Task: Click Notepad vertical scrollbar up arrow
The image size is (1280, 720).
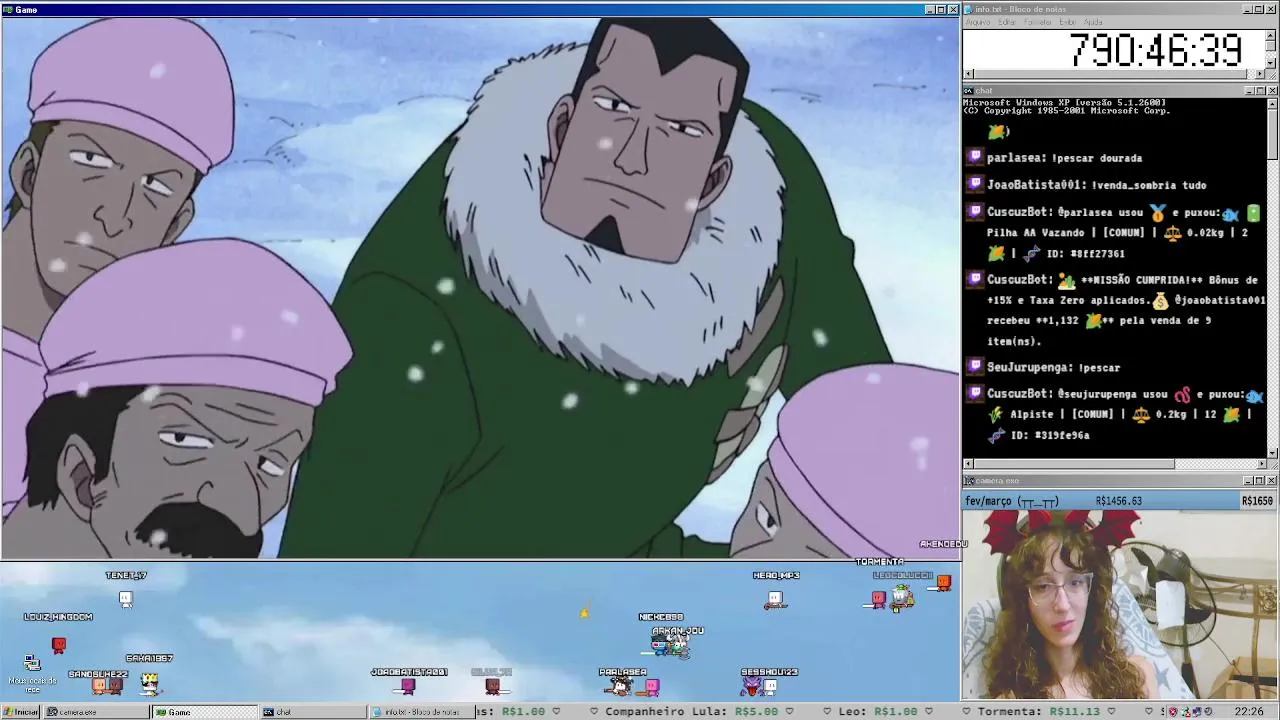Action: (x=1271, y=33)
